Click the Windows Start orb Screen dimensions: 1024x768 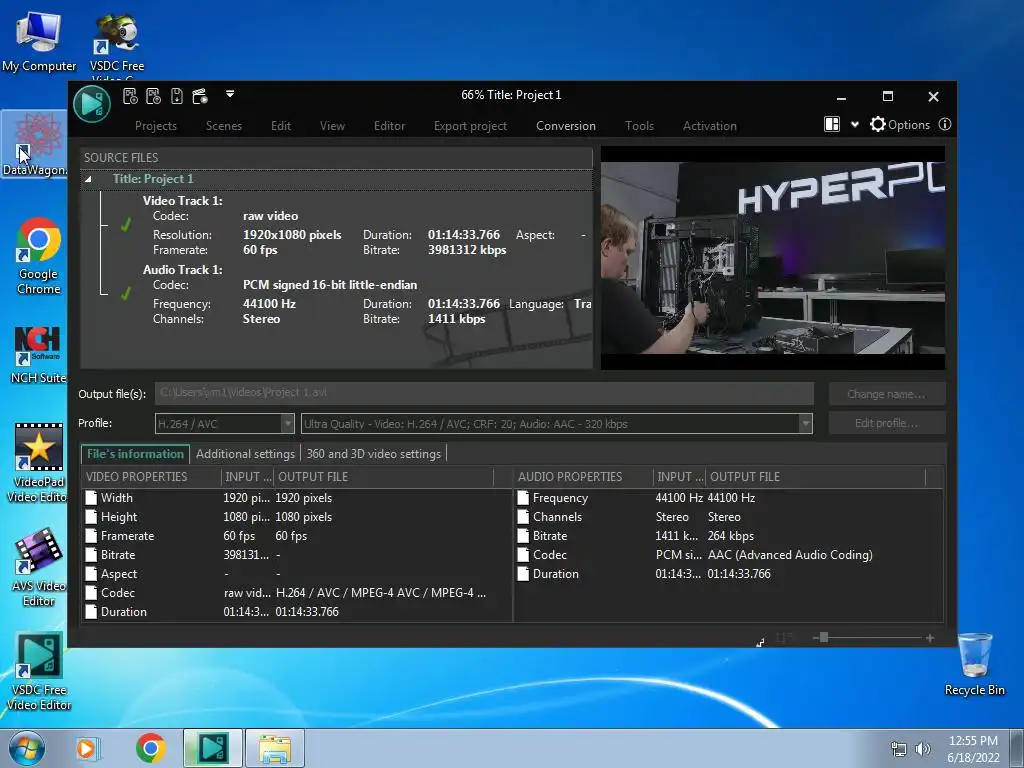[27, 748]
